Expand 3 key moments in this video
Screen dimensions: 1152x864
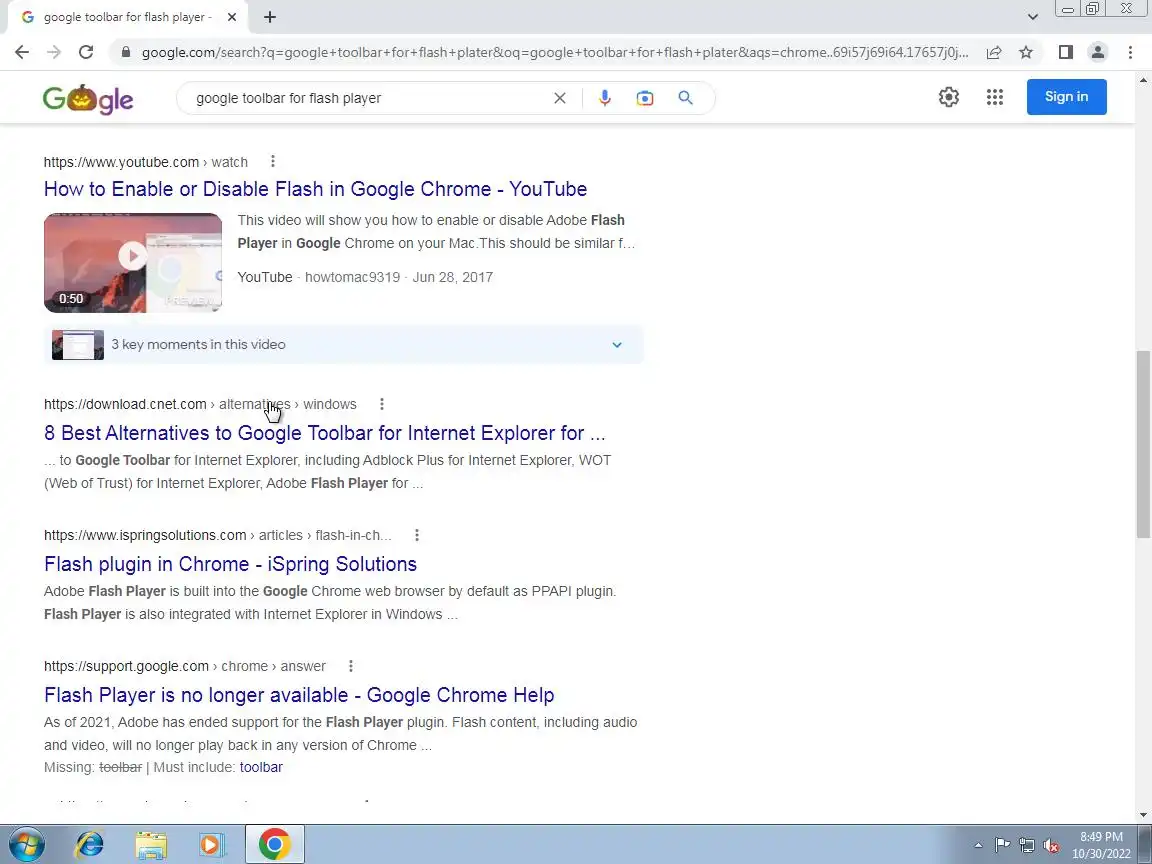pyautogui.click(x=344, y=345)
